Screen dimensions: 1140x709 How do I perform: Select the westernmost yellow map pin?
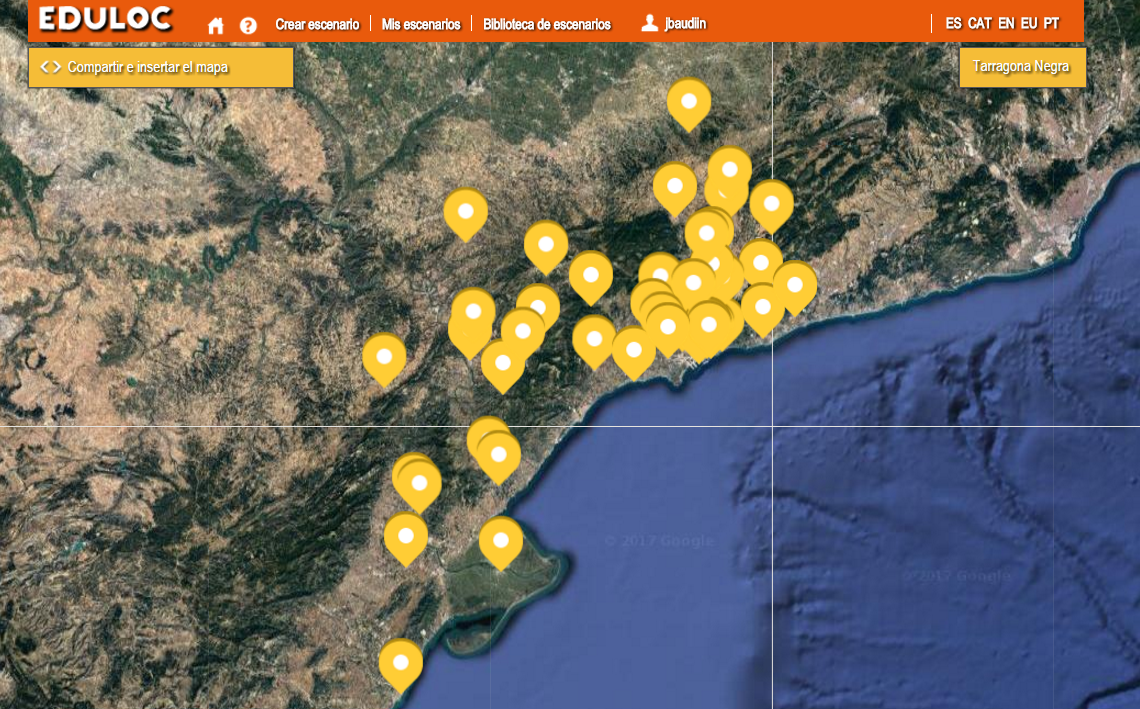coord(384,356)
